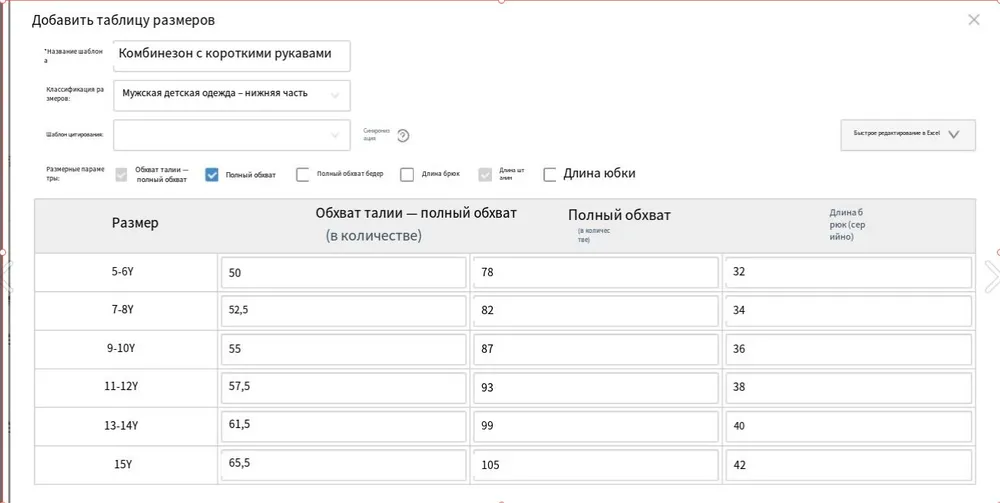Select trouser length field 36
Viewport: 1000px width, 503px height.
pyautogui.click(x=849, y=349)
